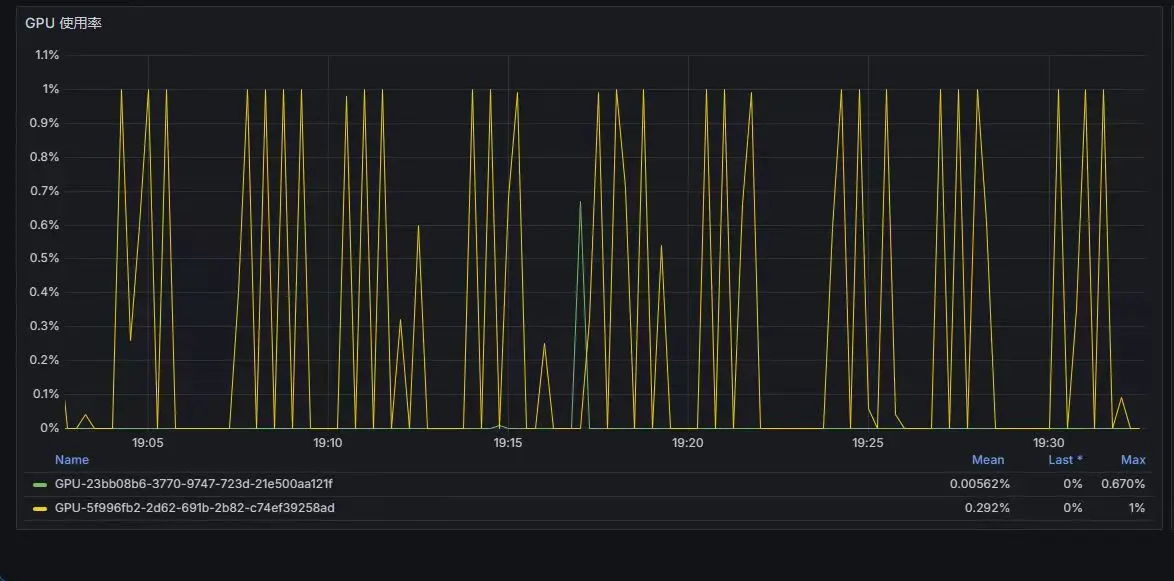
Task: Click the 19:30 time axis label
Action: pos(1048,443)
